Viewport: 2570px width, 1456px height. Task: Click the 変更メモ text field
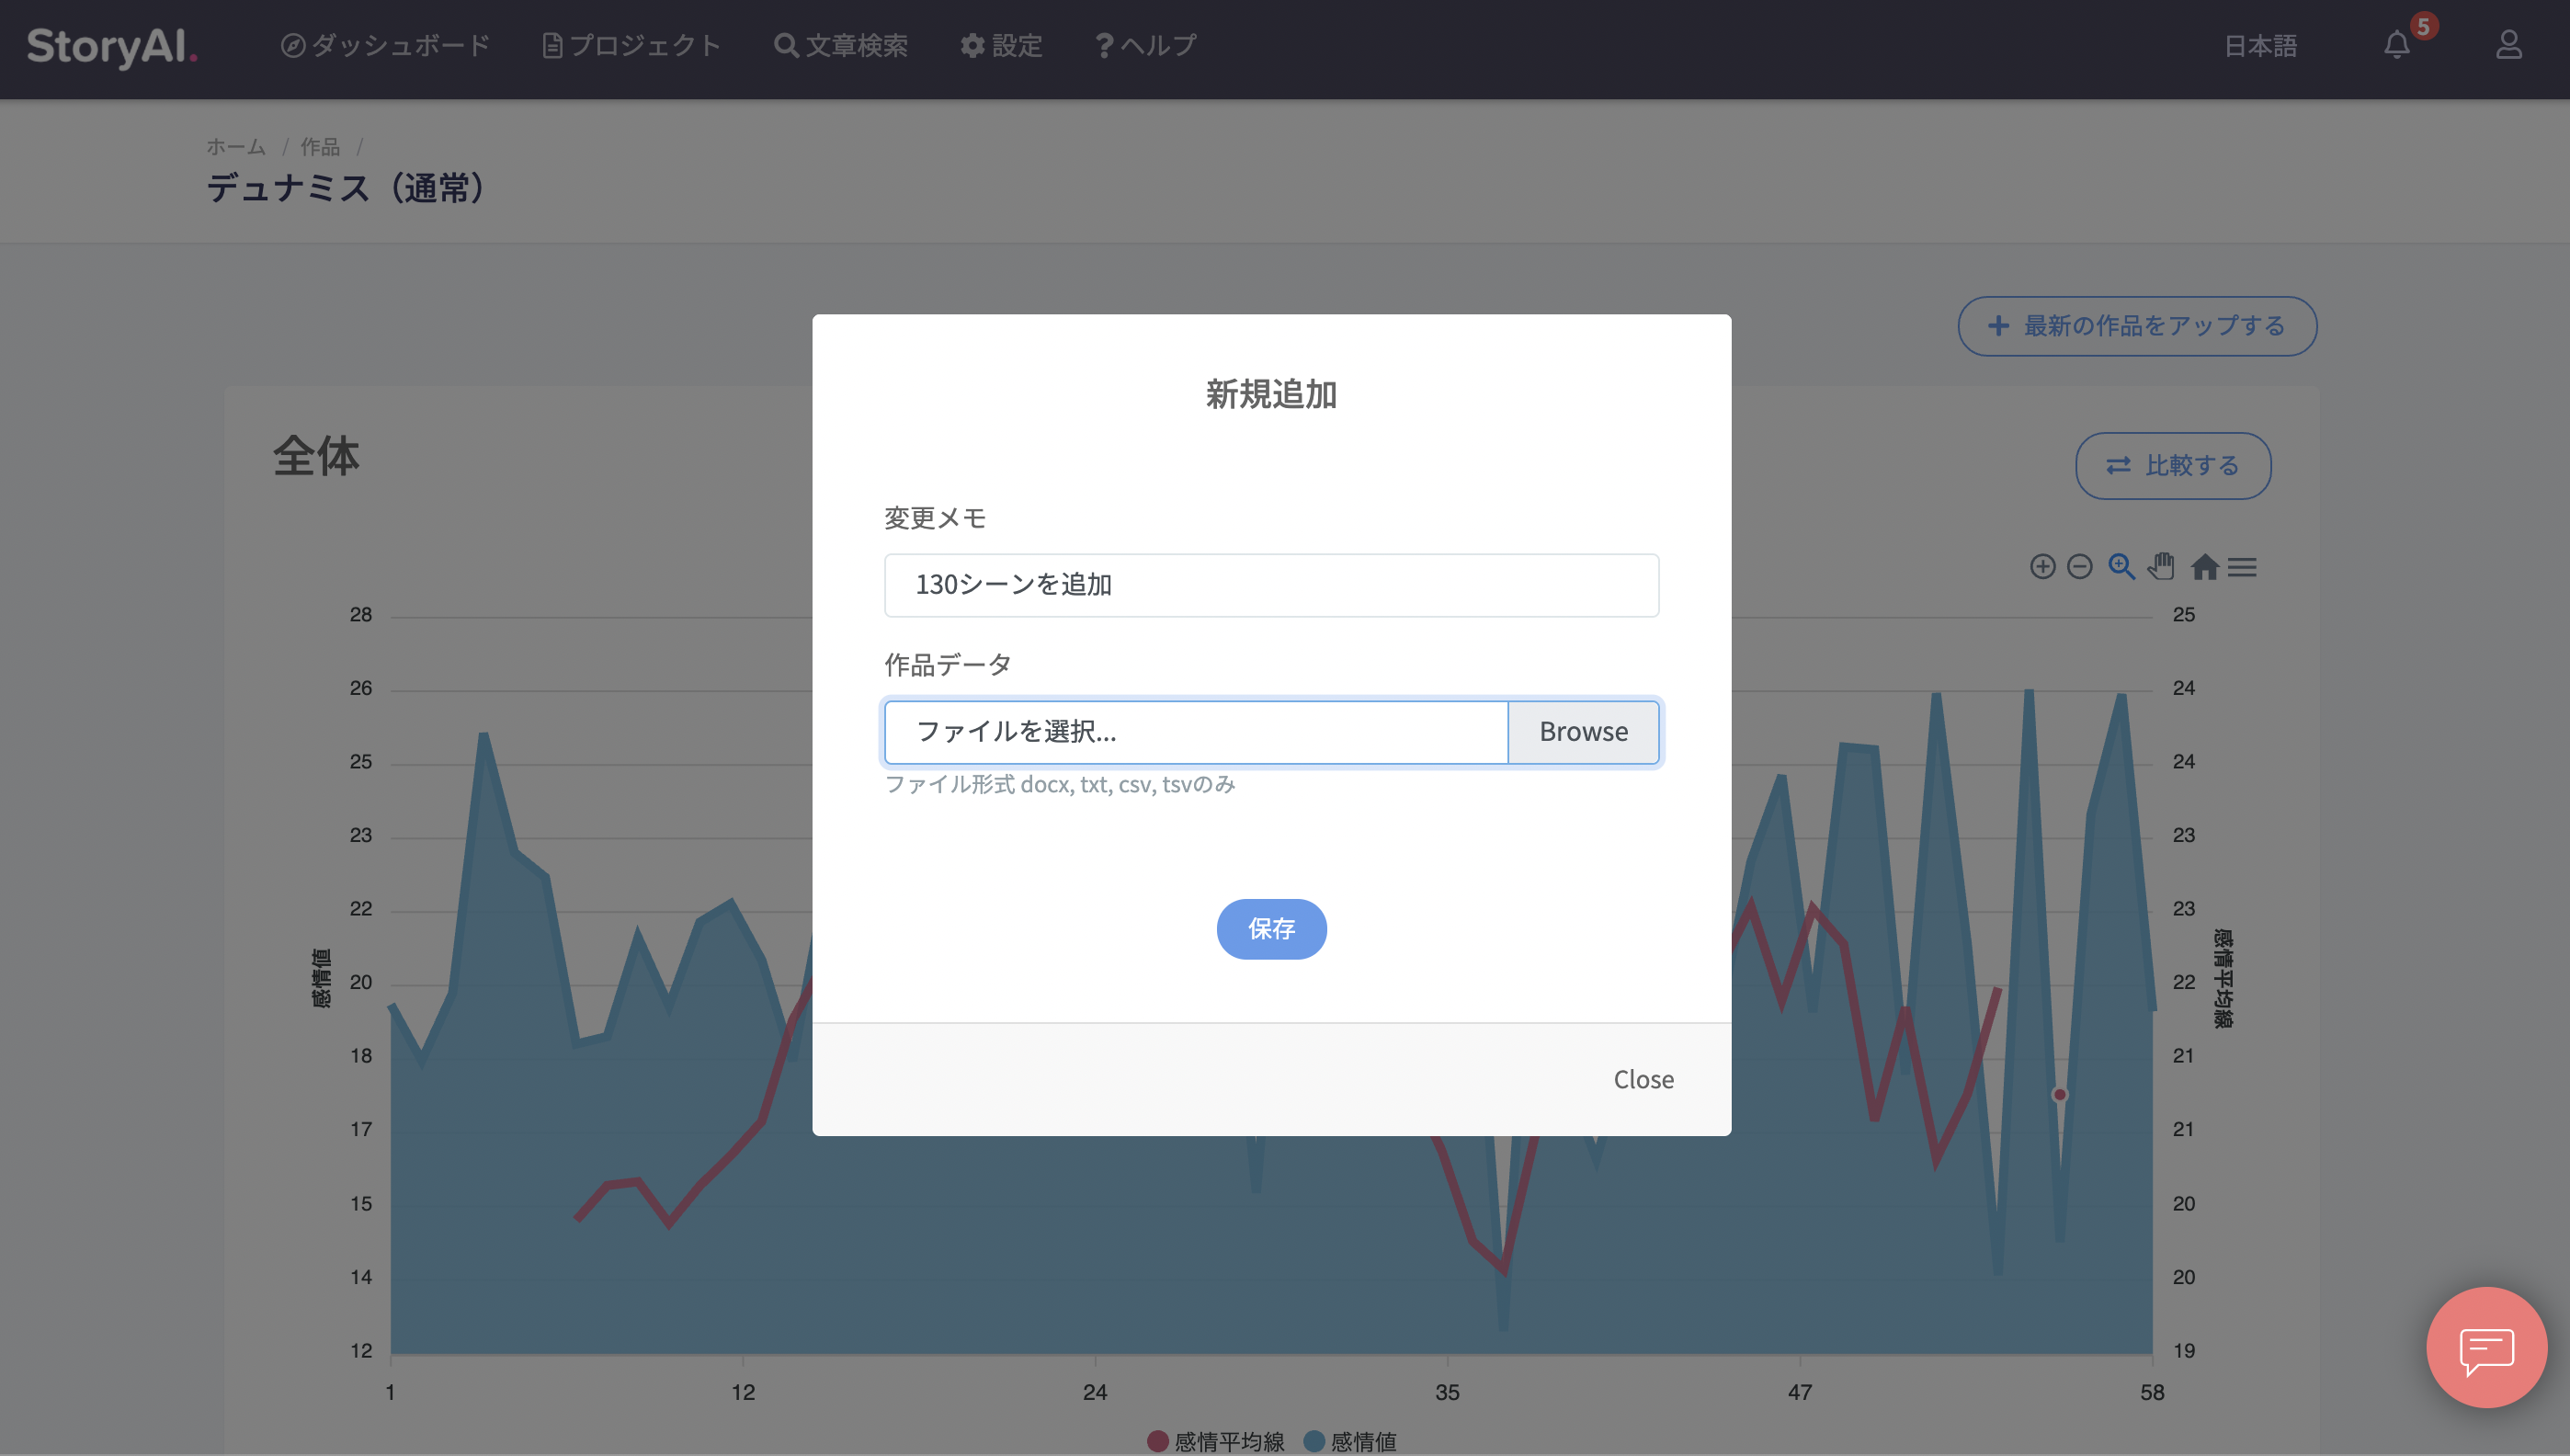coord(1271,585)
